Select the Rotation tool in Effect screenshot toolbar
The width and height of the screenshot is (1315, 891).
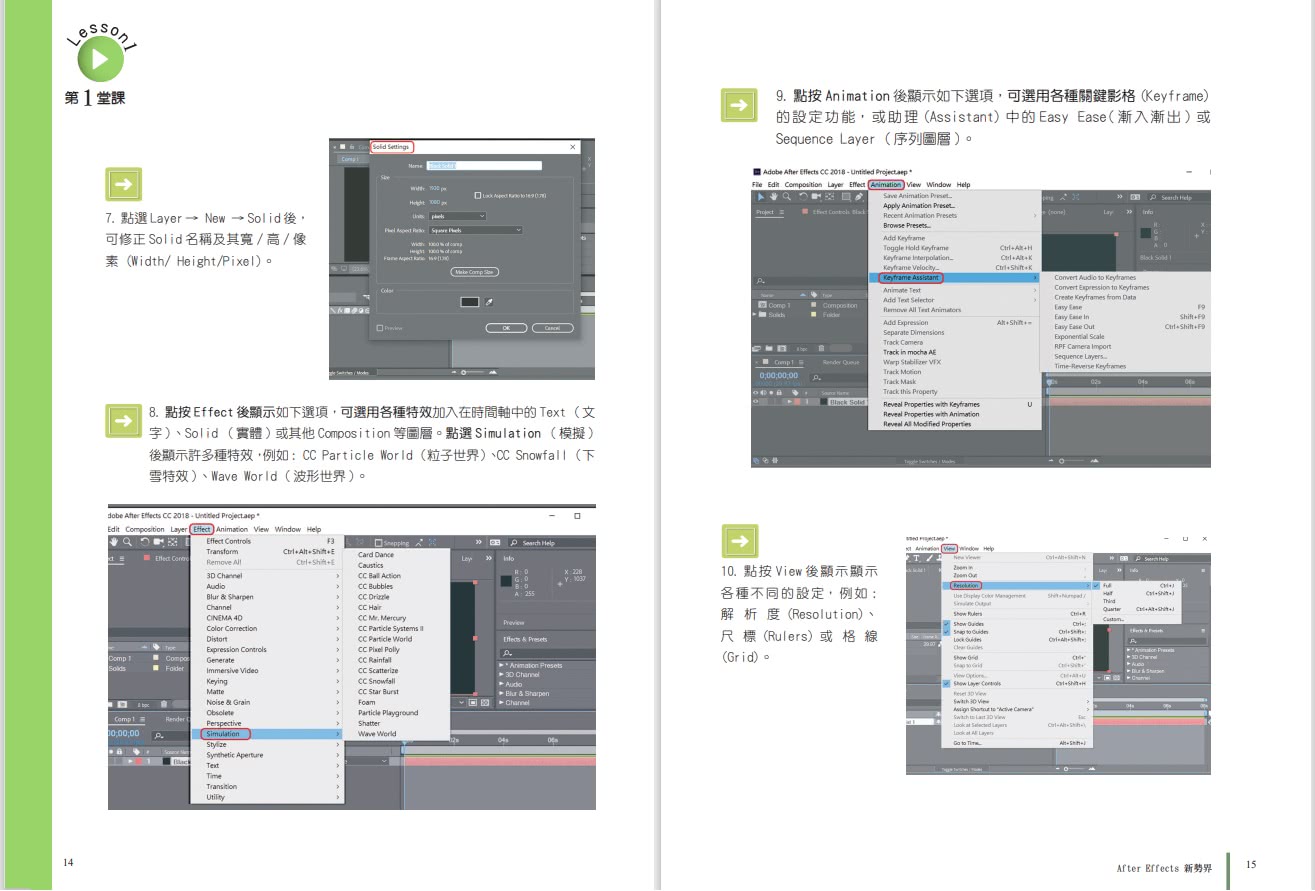coord(145,542)
